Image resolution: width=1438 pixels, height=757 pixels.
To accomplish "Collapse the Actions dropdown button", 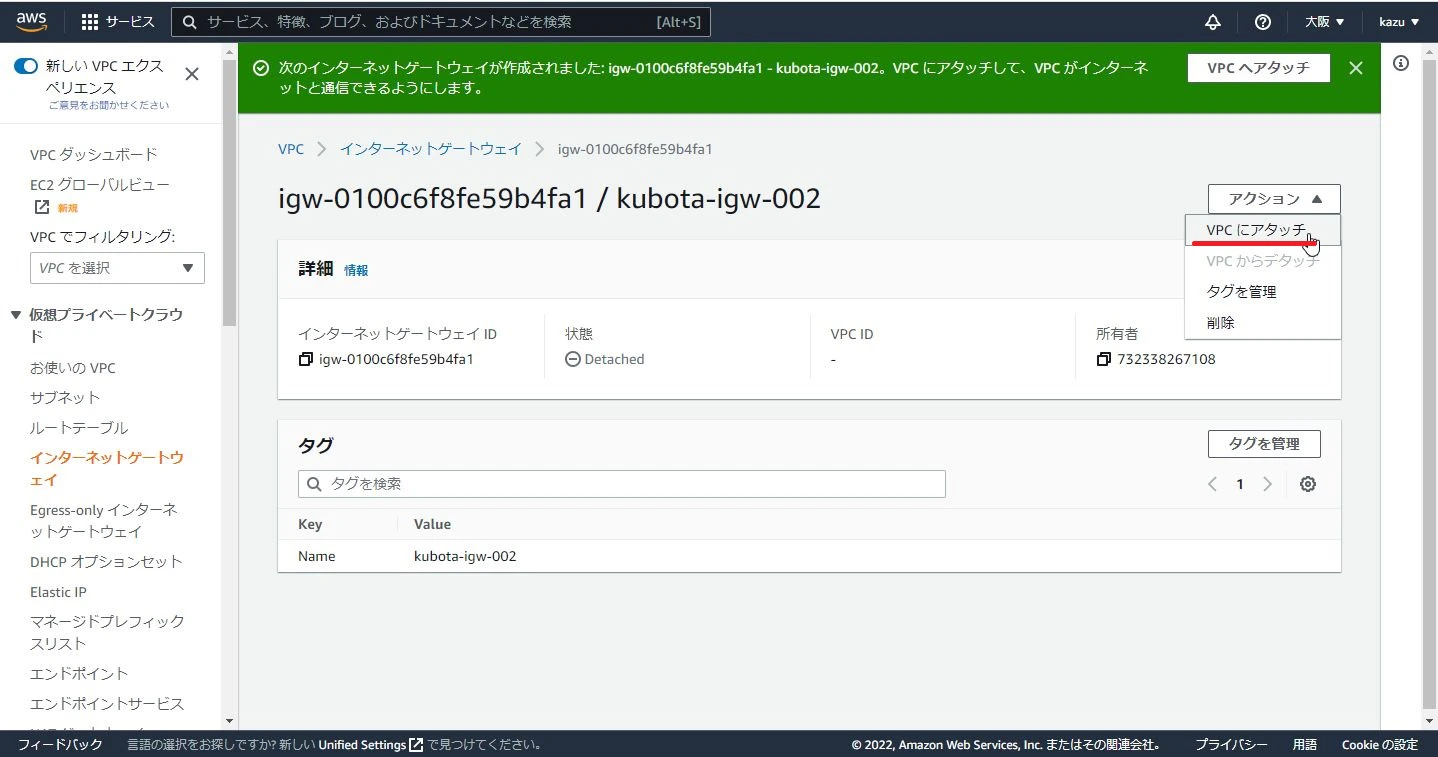I will [x=1274, y=199].
